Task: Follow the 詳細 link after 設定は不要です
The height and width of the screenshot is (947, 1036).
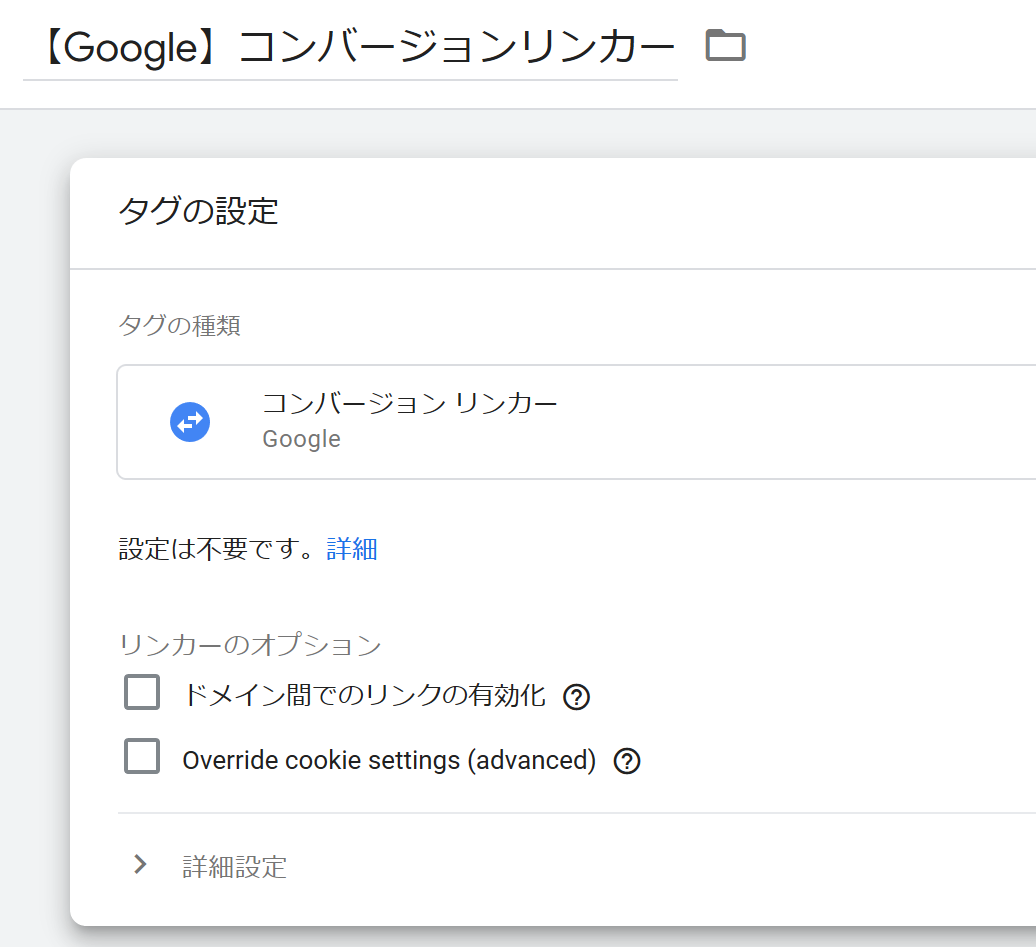Action: 352,549
